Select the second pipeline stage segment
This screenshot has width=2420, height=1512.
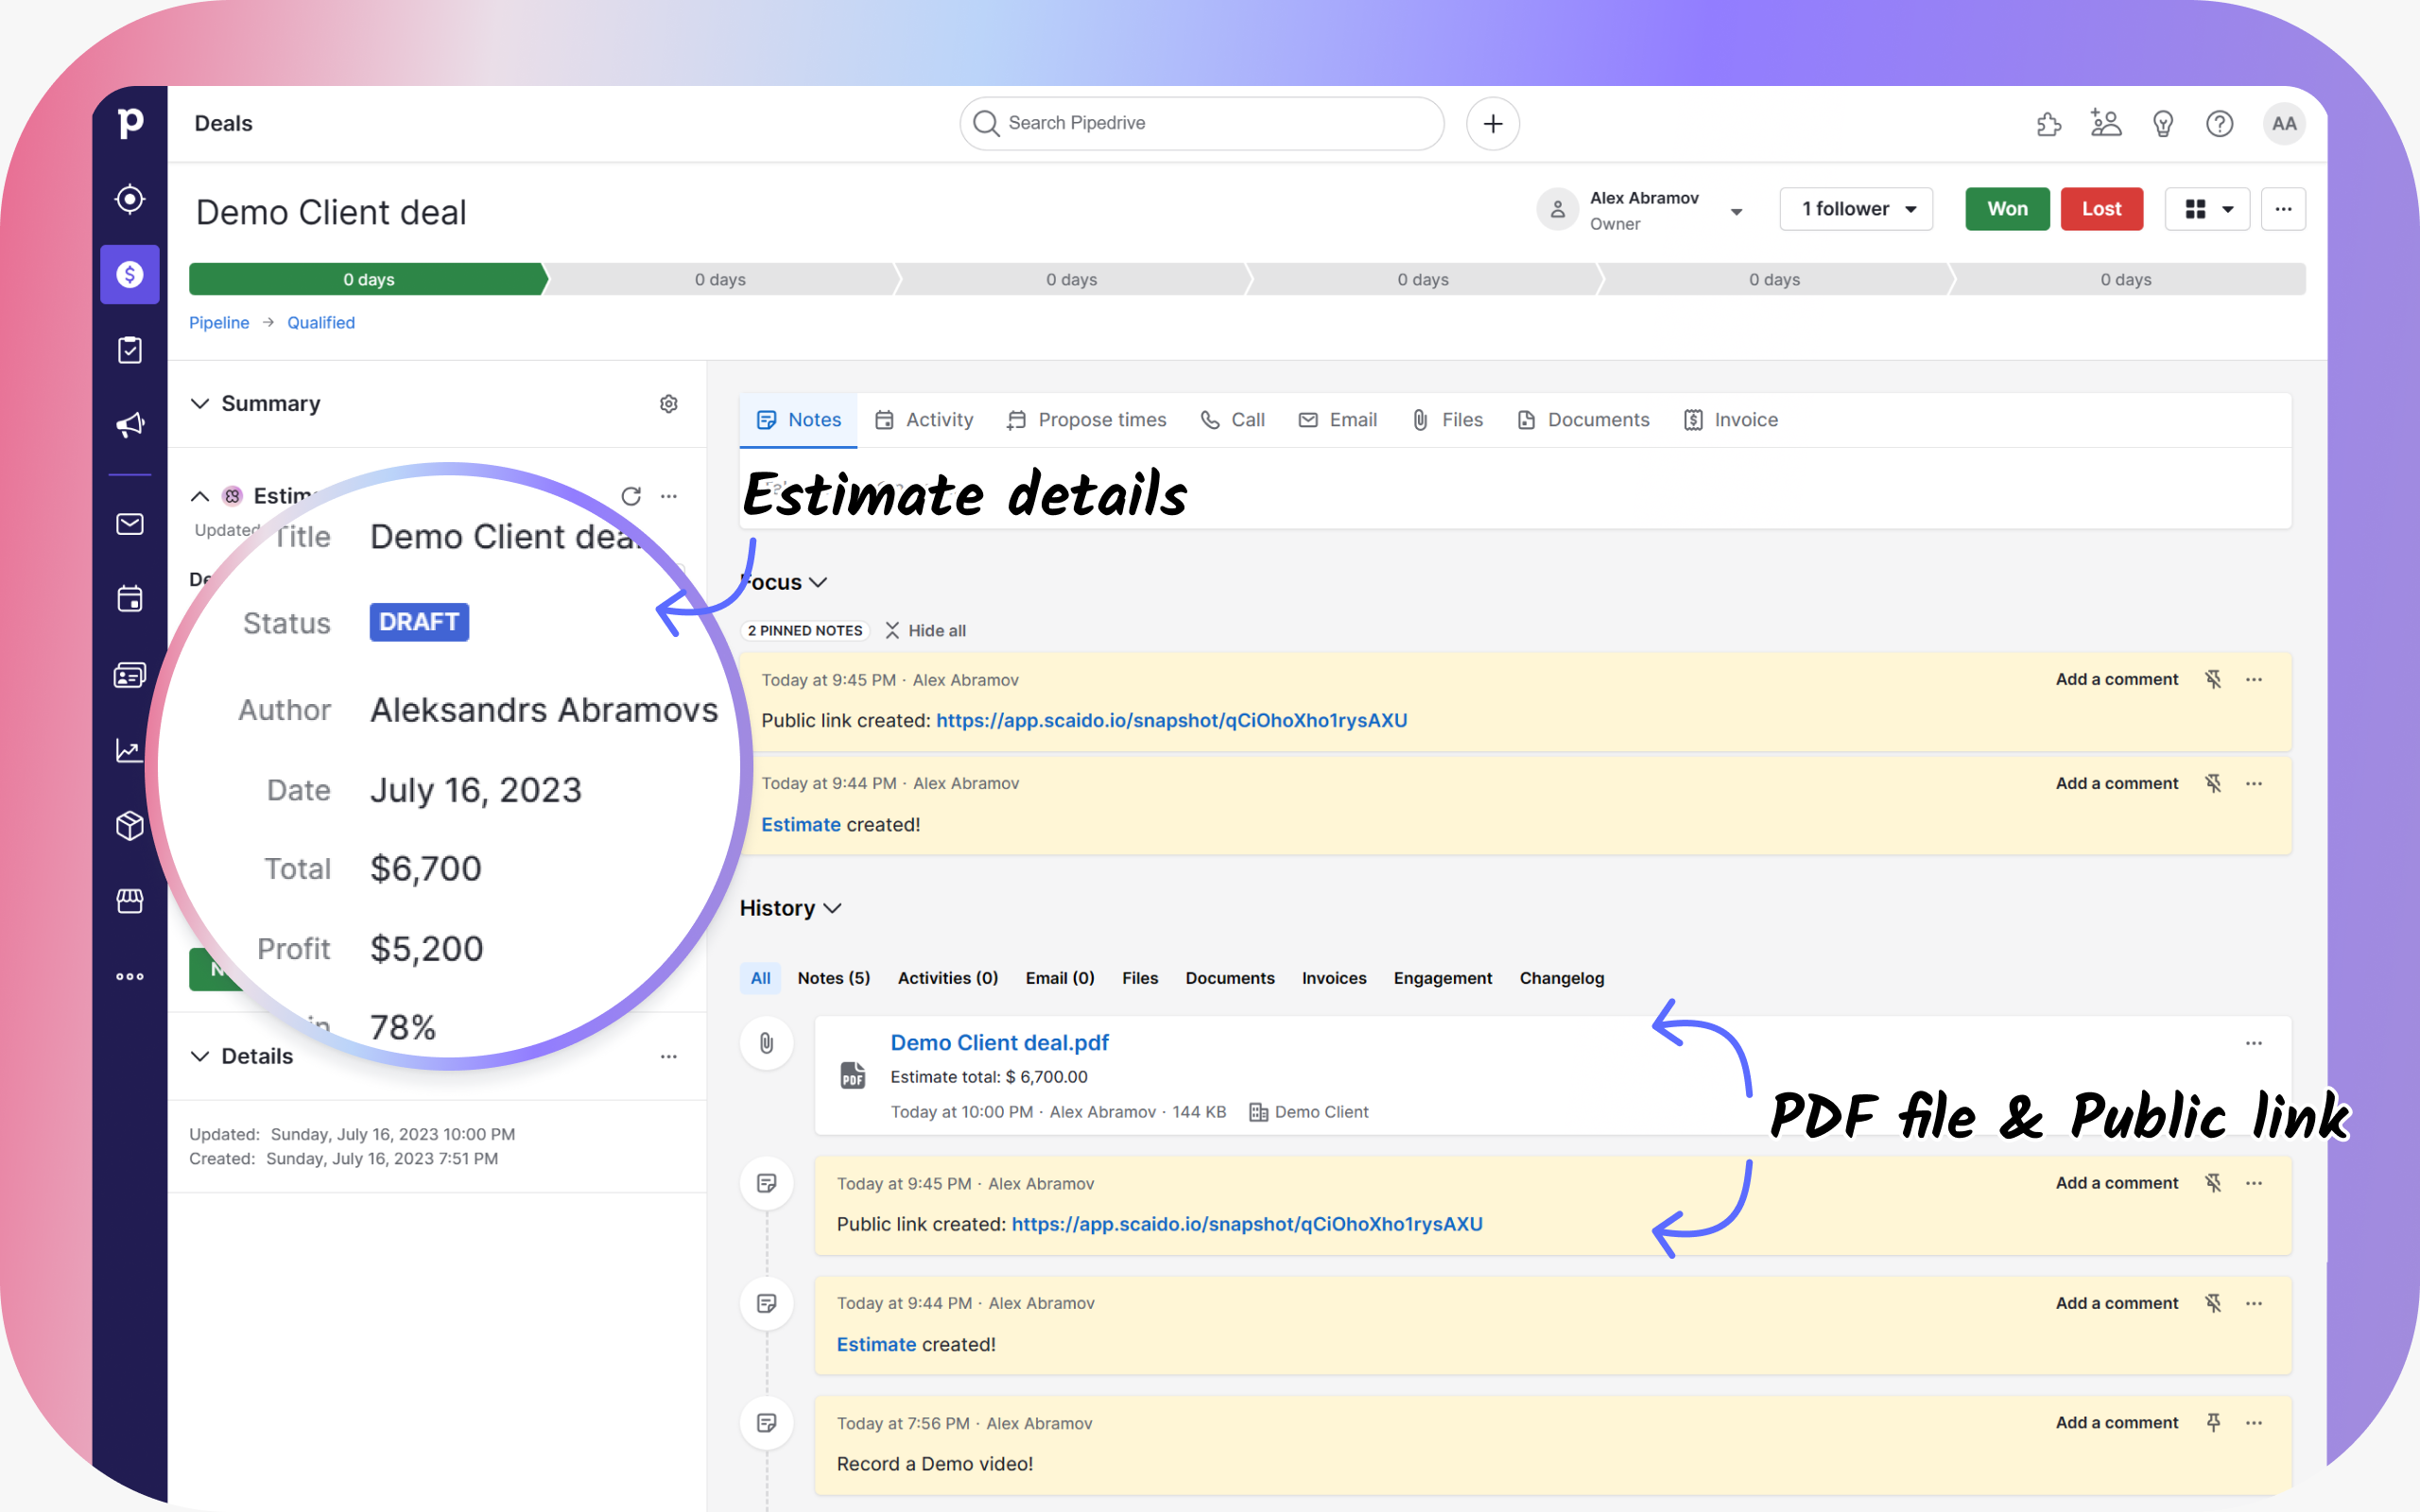[720, 279]
